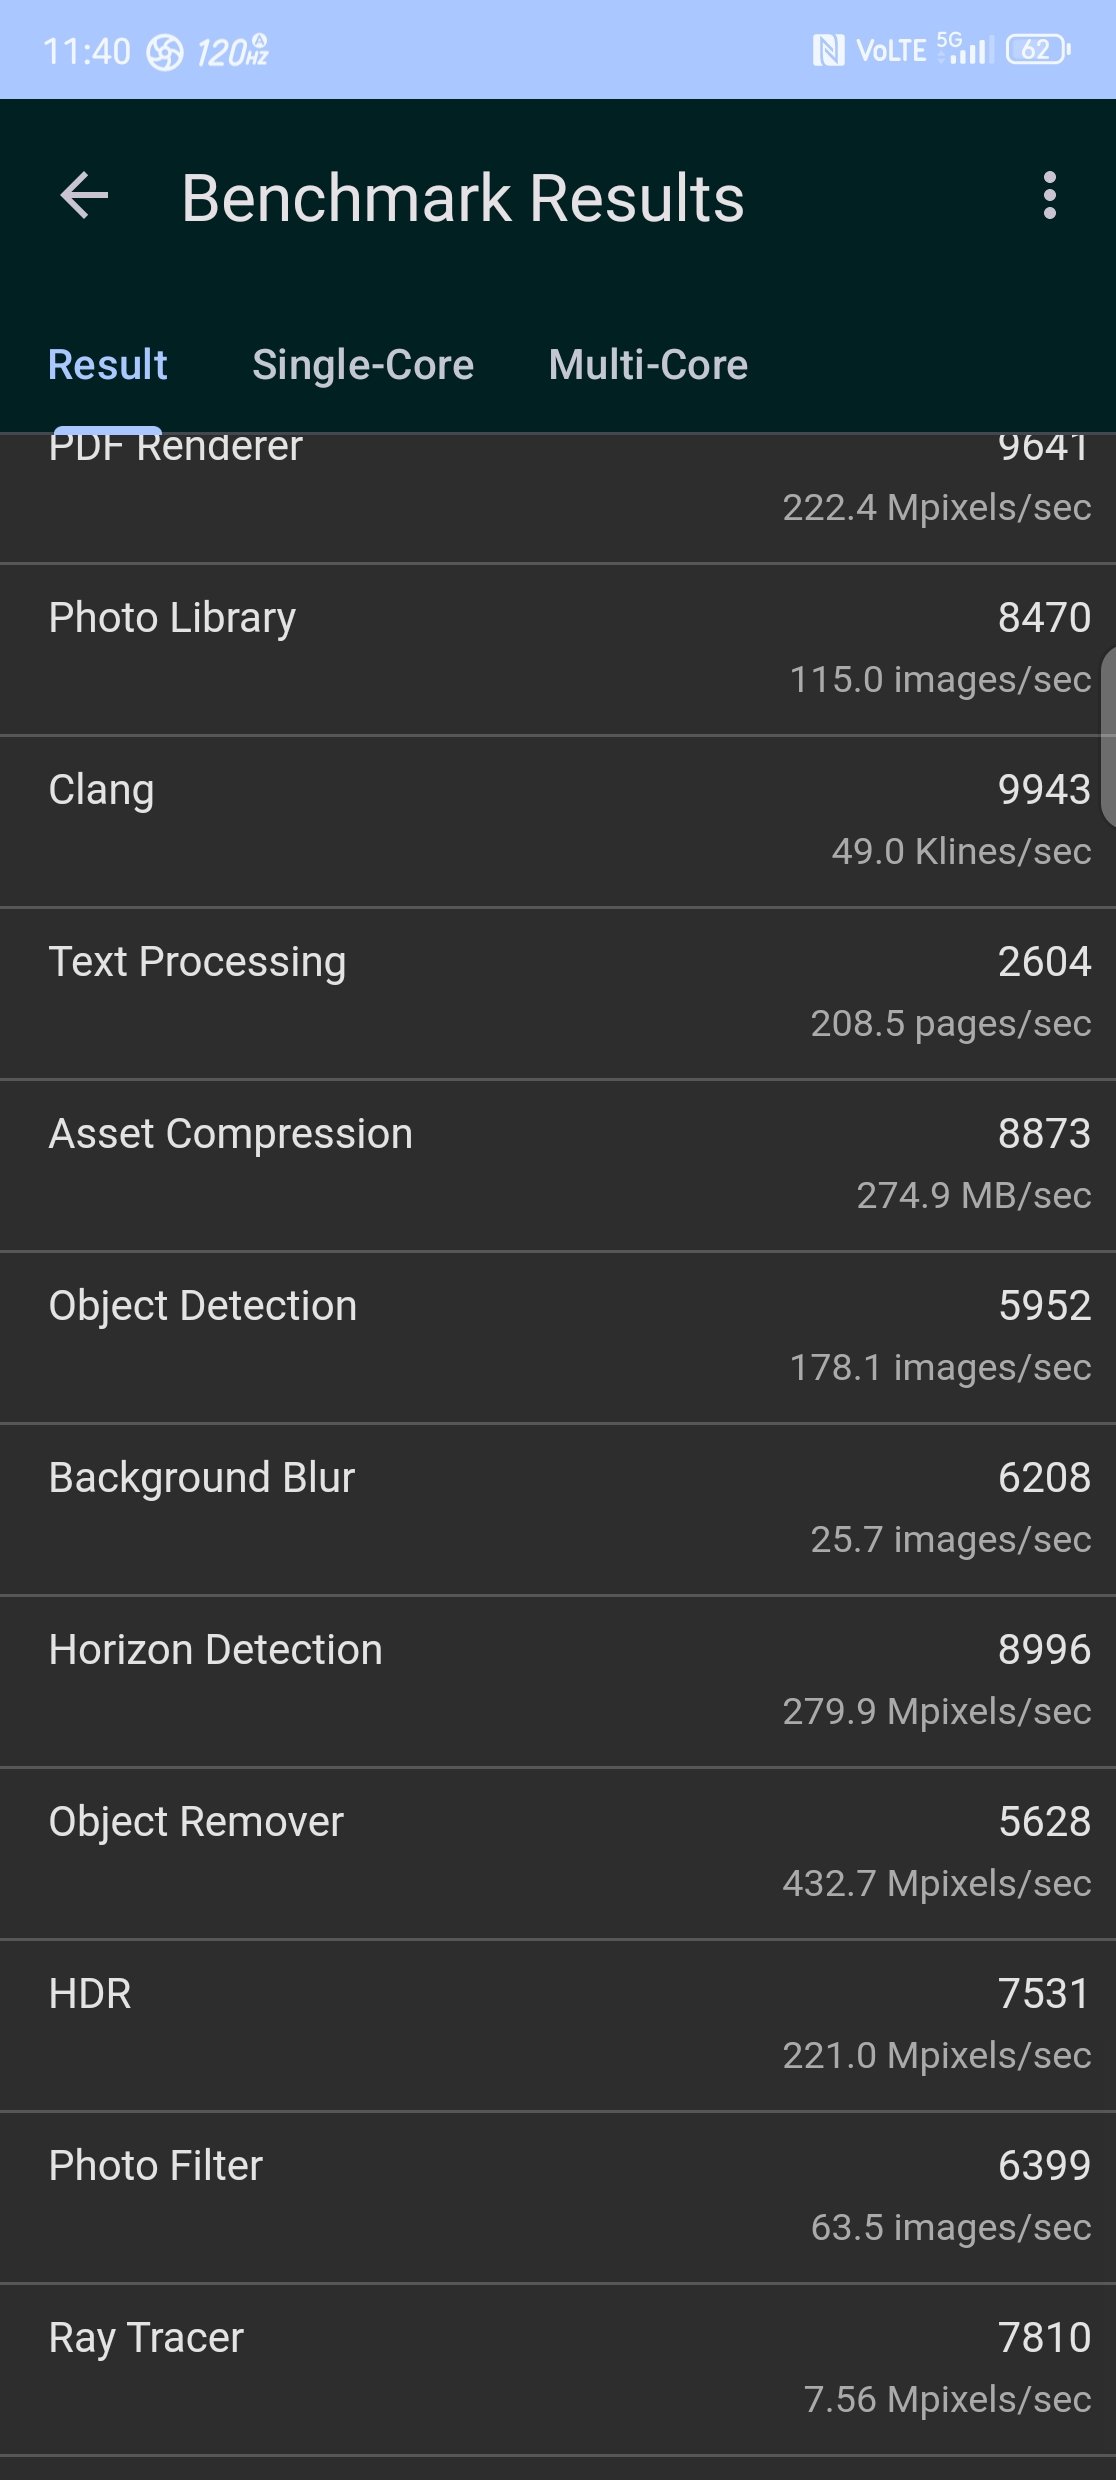Tap the Object Detection entry
Viewport: 1116px width, 2480px height.
click(x=558, y=1338)
